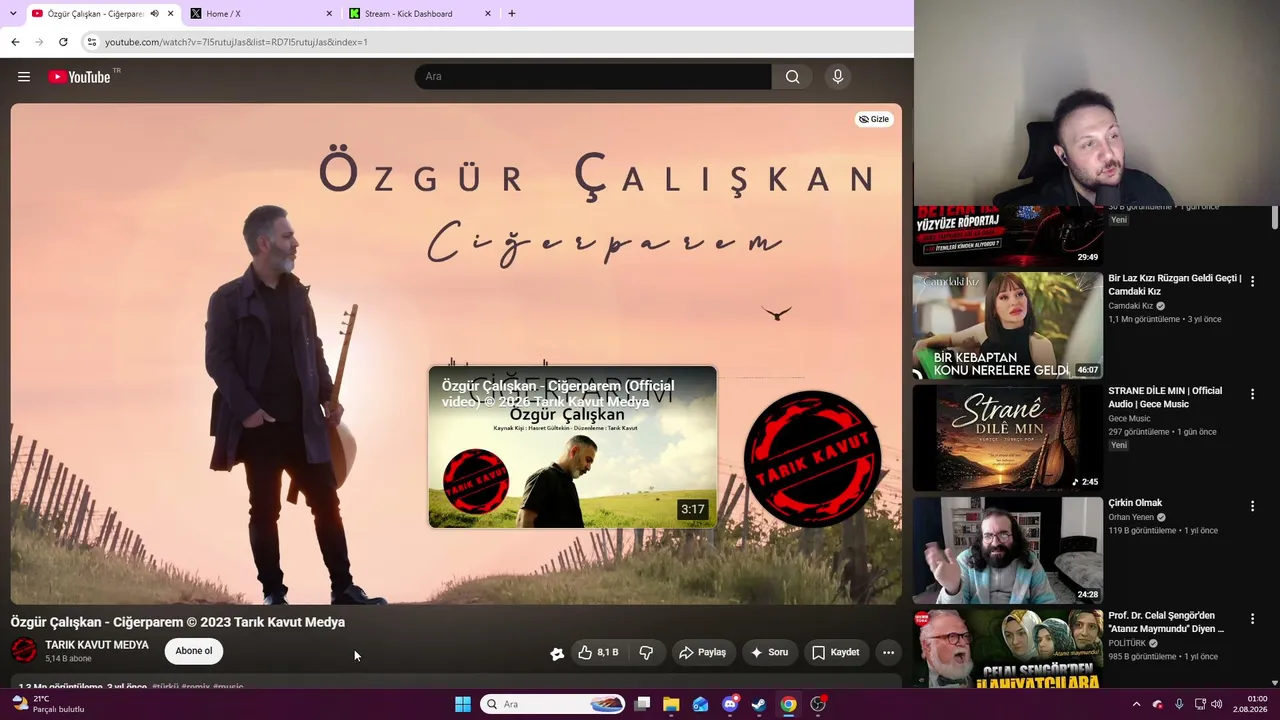Open the Celal Şengör video thumbnail
This screenshot has width=1280, height=720.
pyautogui.click(x=1007, y=649)
